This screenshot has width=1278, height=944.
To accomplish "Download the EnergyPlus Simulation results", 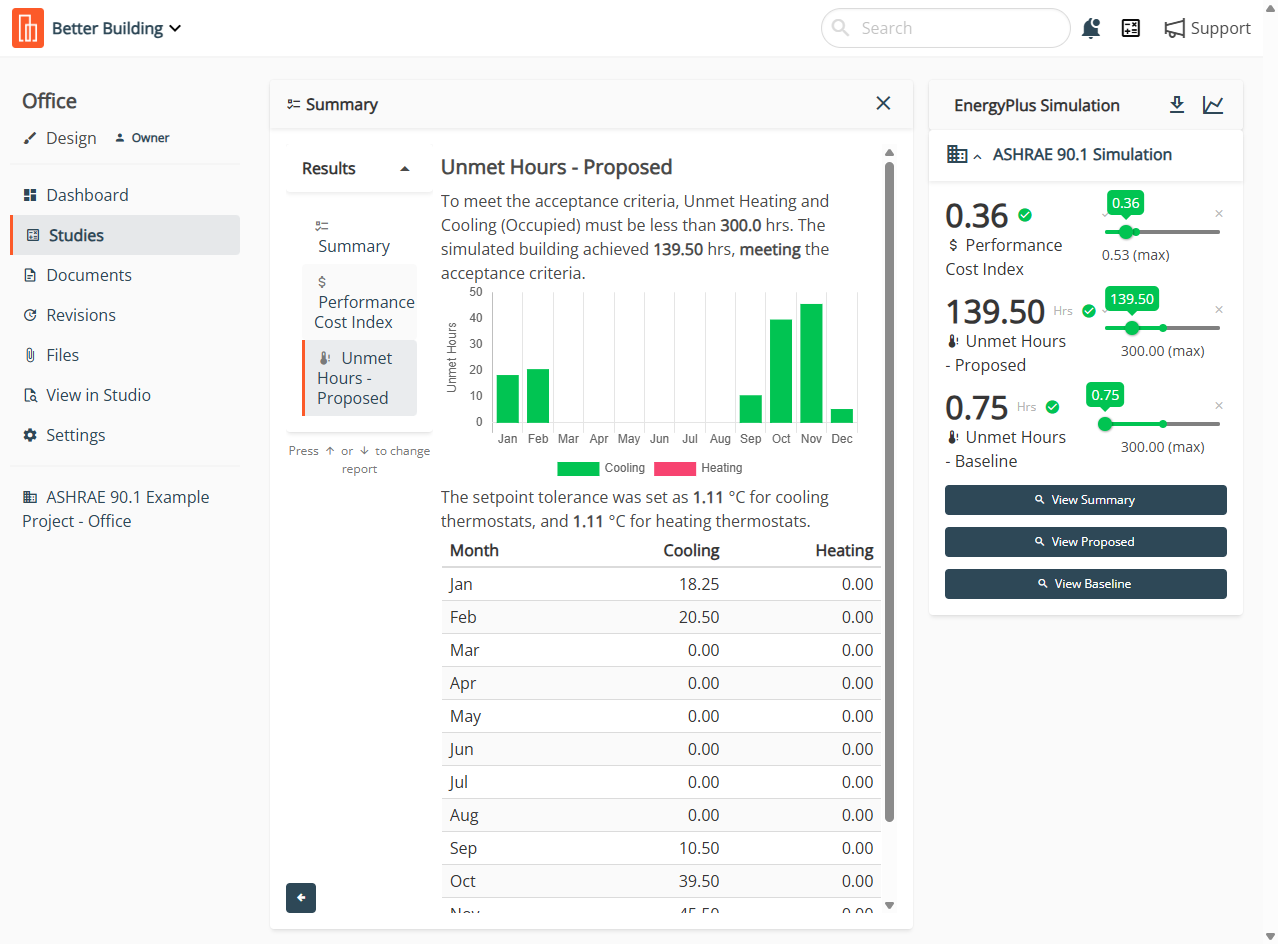I will tap(1177, 105).
